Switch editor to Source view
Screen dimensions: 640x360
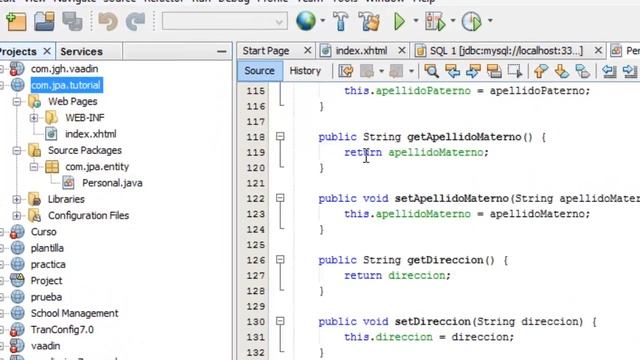pos(259,71)
